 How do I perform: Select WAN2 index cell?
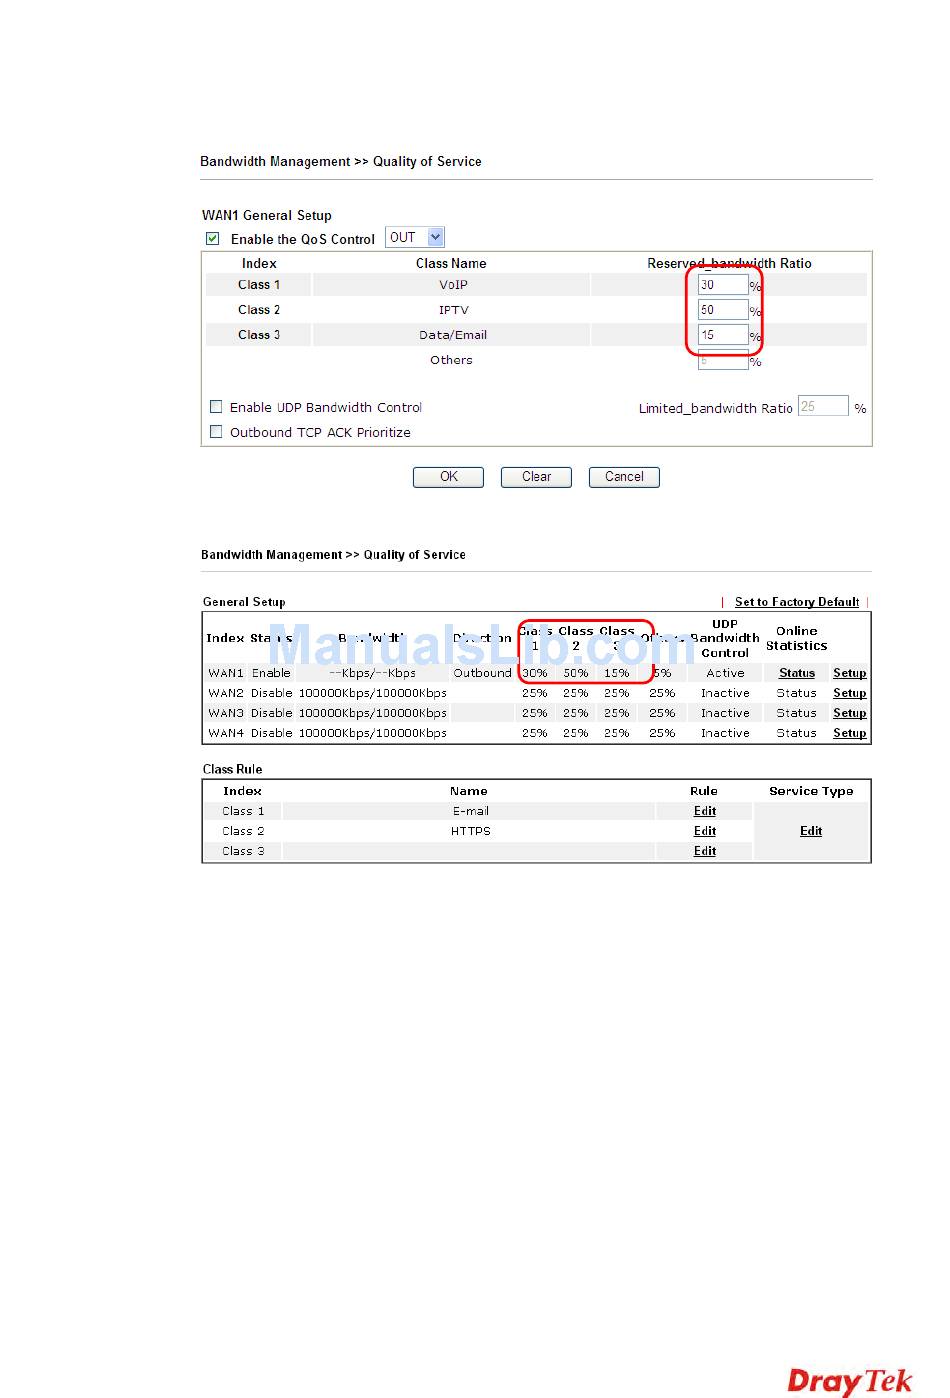click(x=226, y=693)
